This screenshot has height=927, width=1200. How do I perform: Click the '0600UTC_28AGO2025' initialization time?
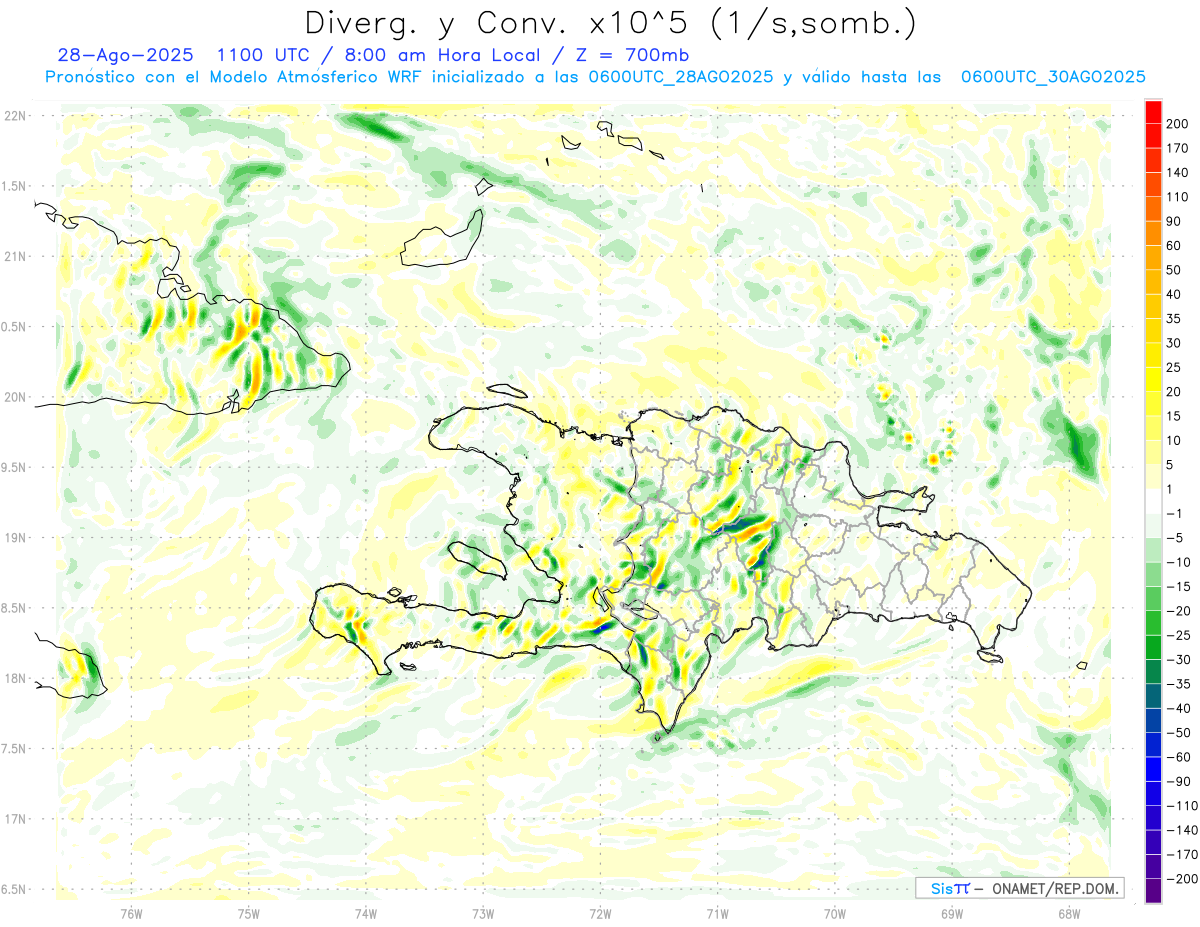tap(680, 77)
